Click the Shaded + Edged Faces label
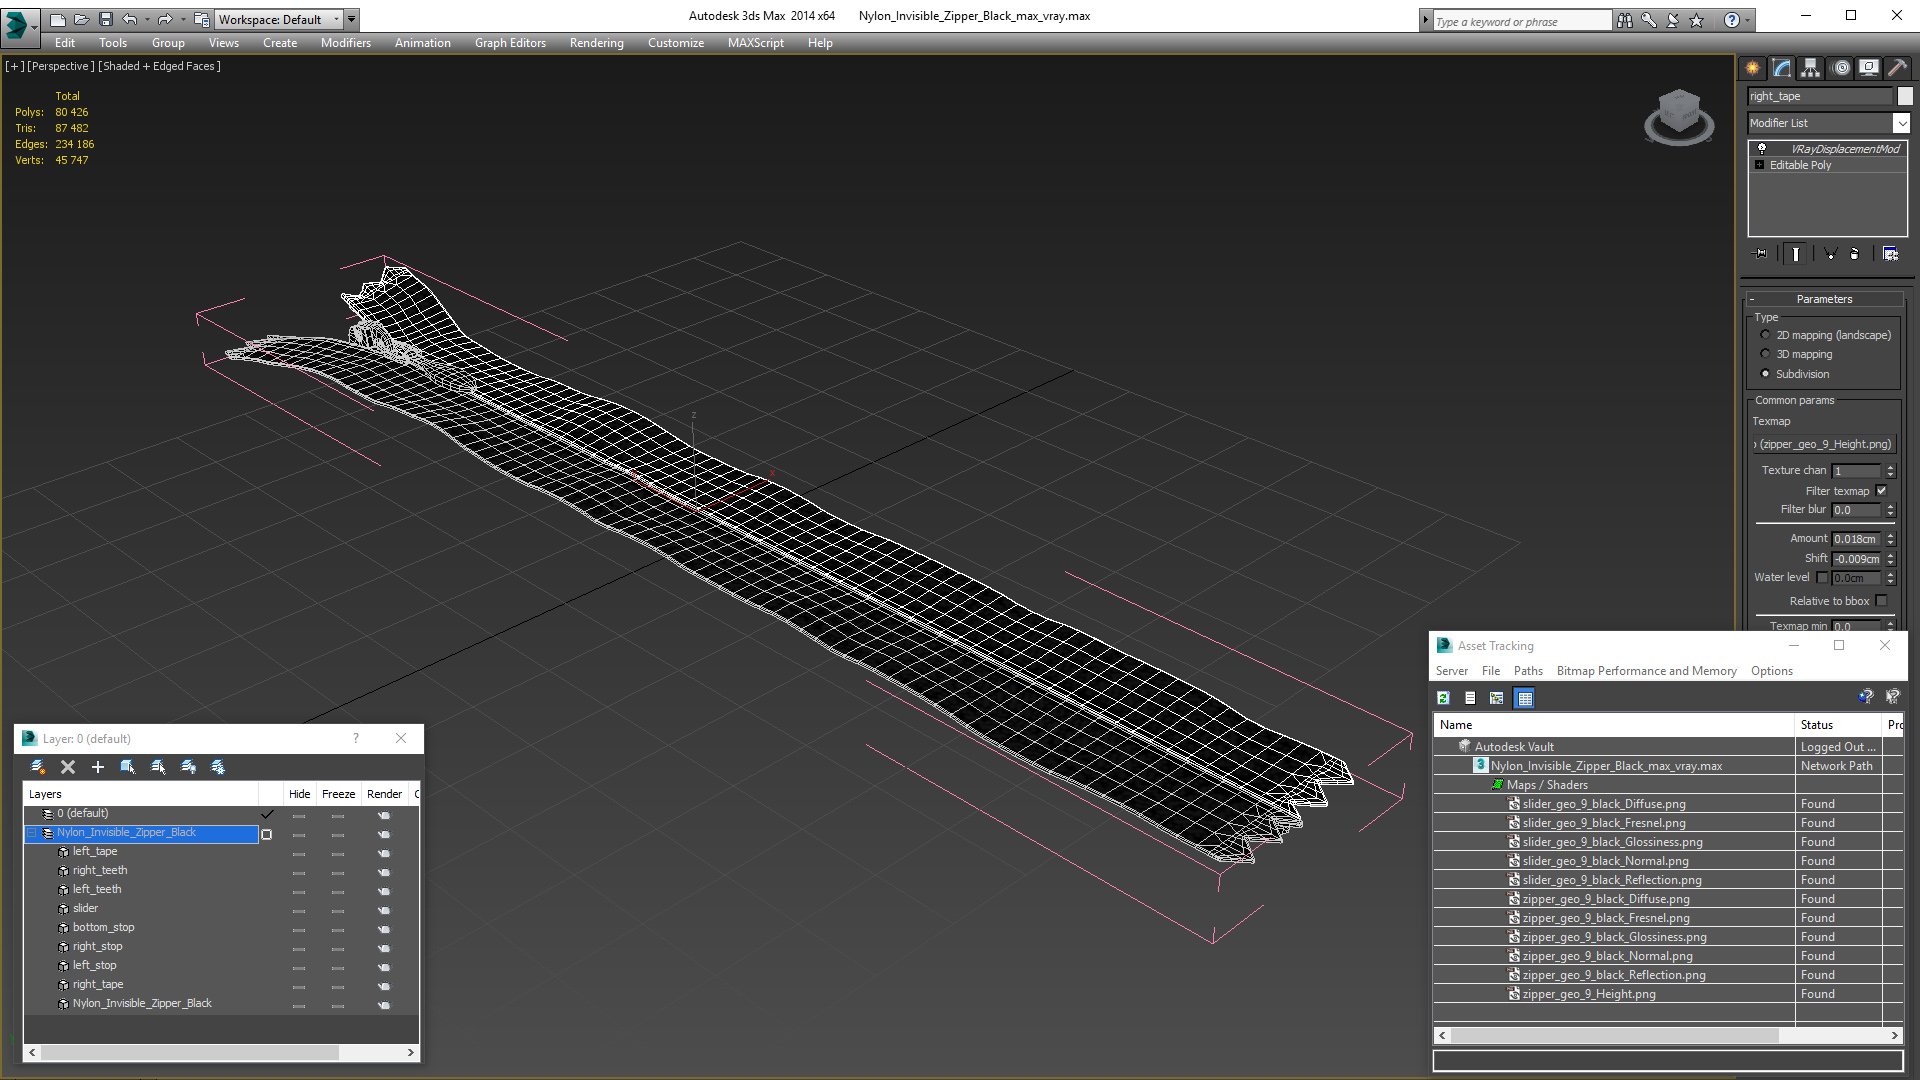The height and width of the screenshot is (1080, 1920). click(x=159, y=66)
